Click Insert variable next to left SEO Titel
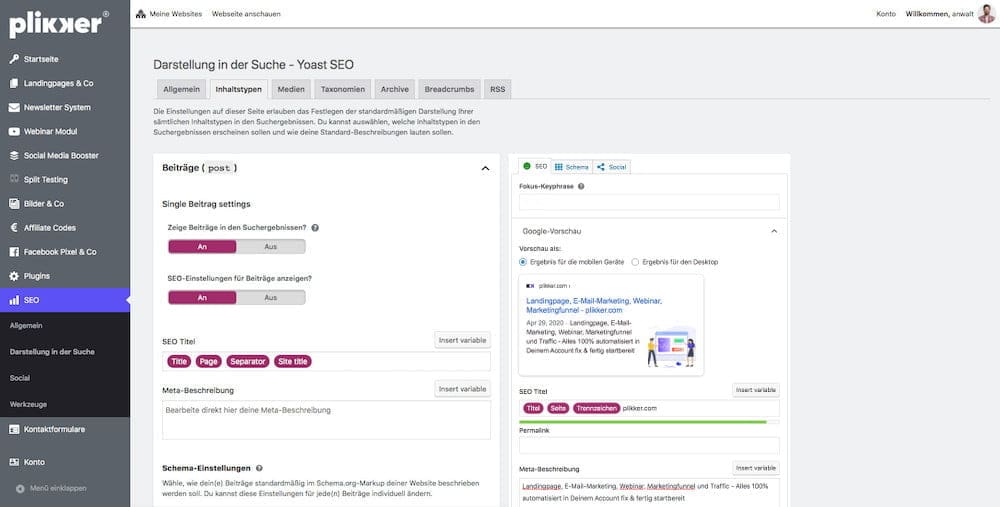Viewport: 1000px width, 507px height. [462, 341]
